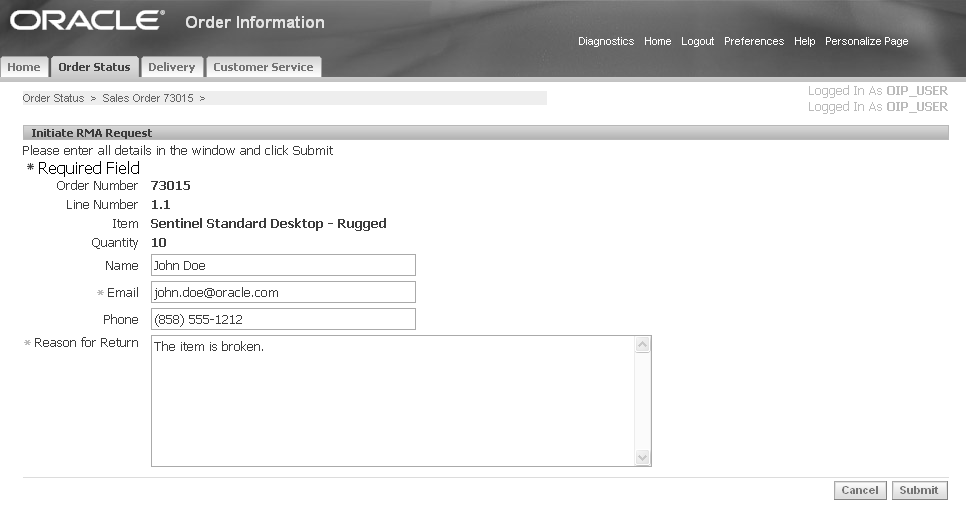Click into the Name input field
This screenshot has height=510, width=966.
click(283, 265)
